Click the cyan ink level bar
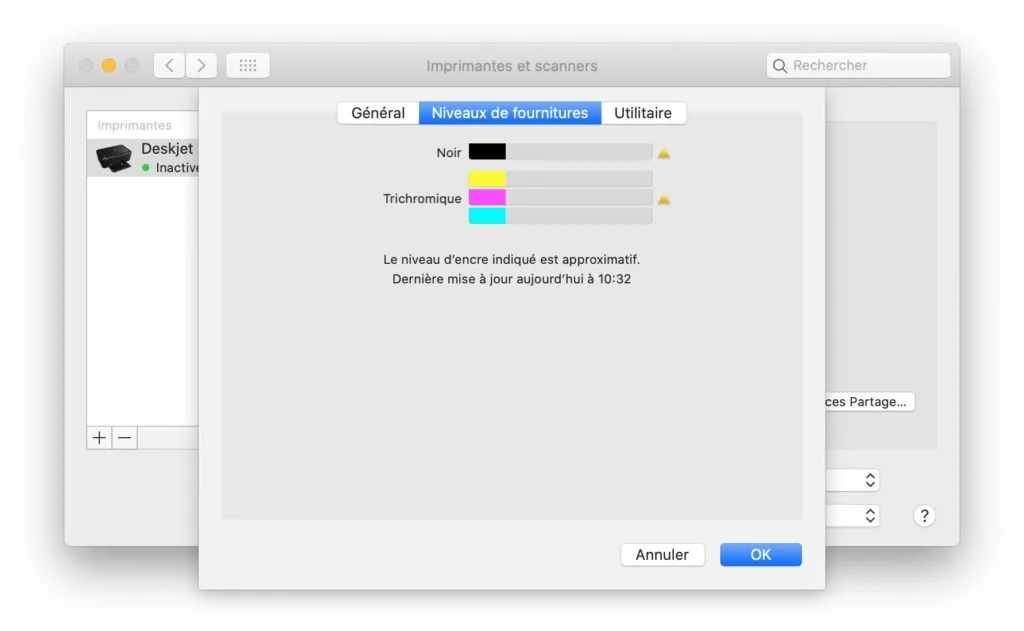This screenshot has width=1024, height=631. pyautogui.click(x=560, y=216)
